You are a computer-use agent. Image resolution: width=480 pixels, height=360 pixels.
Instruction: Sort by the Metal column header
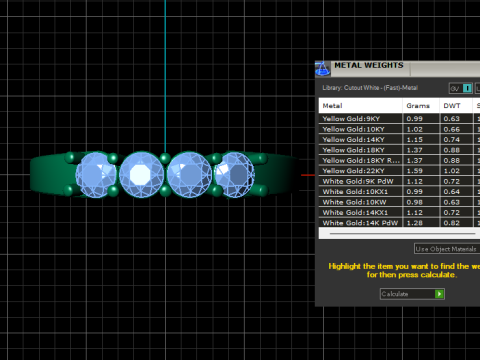(x=360, y=106)
